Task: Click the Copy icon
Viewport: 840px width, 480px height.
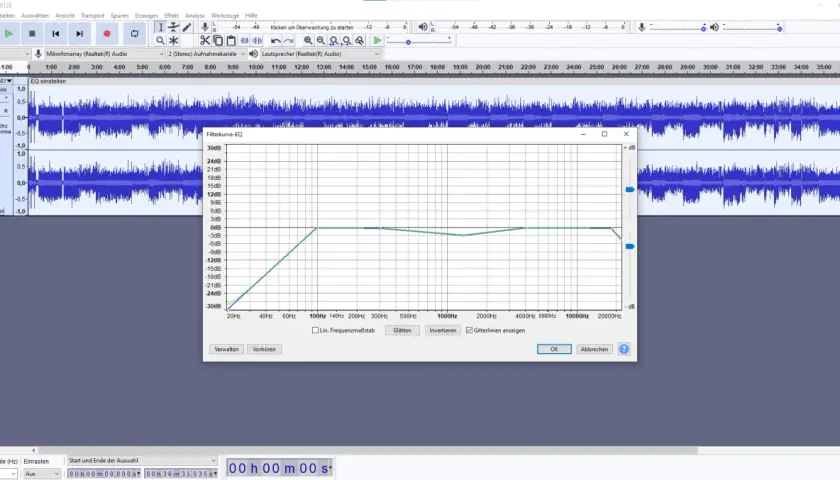Action: coord(218,41)
